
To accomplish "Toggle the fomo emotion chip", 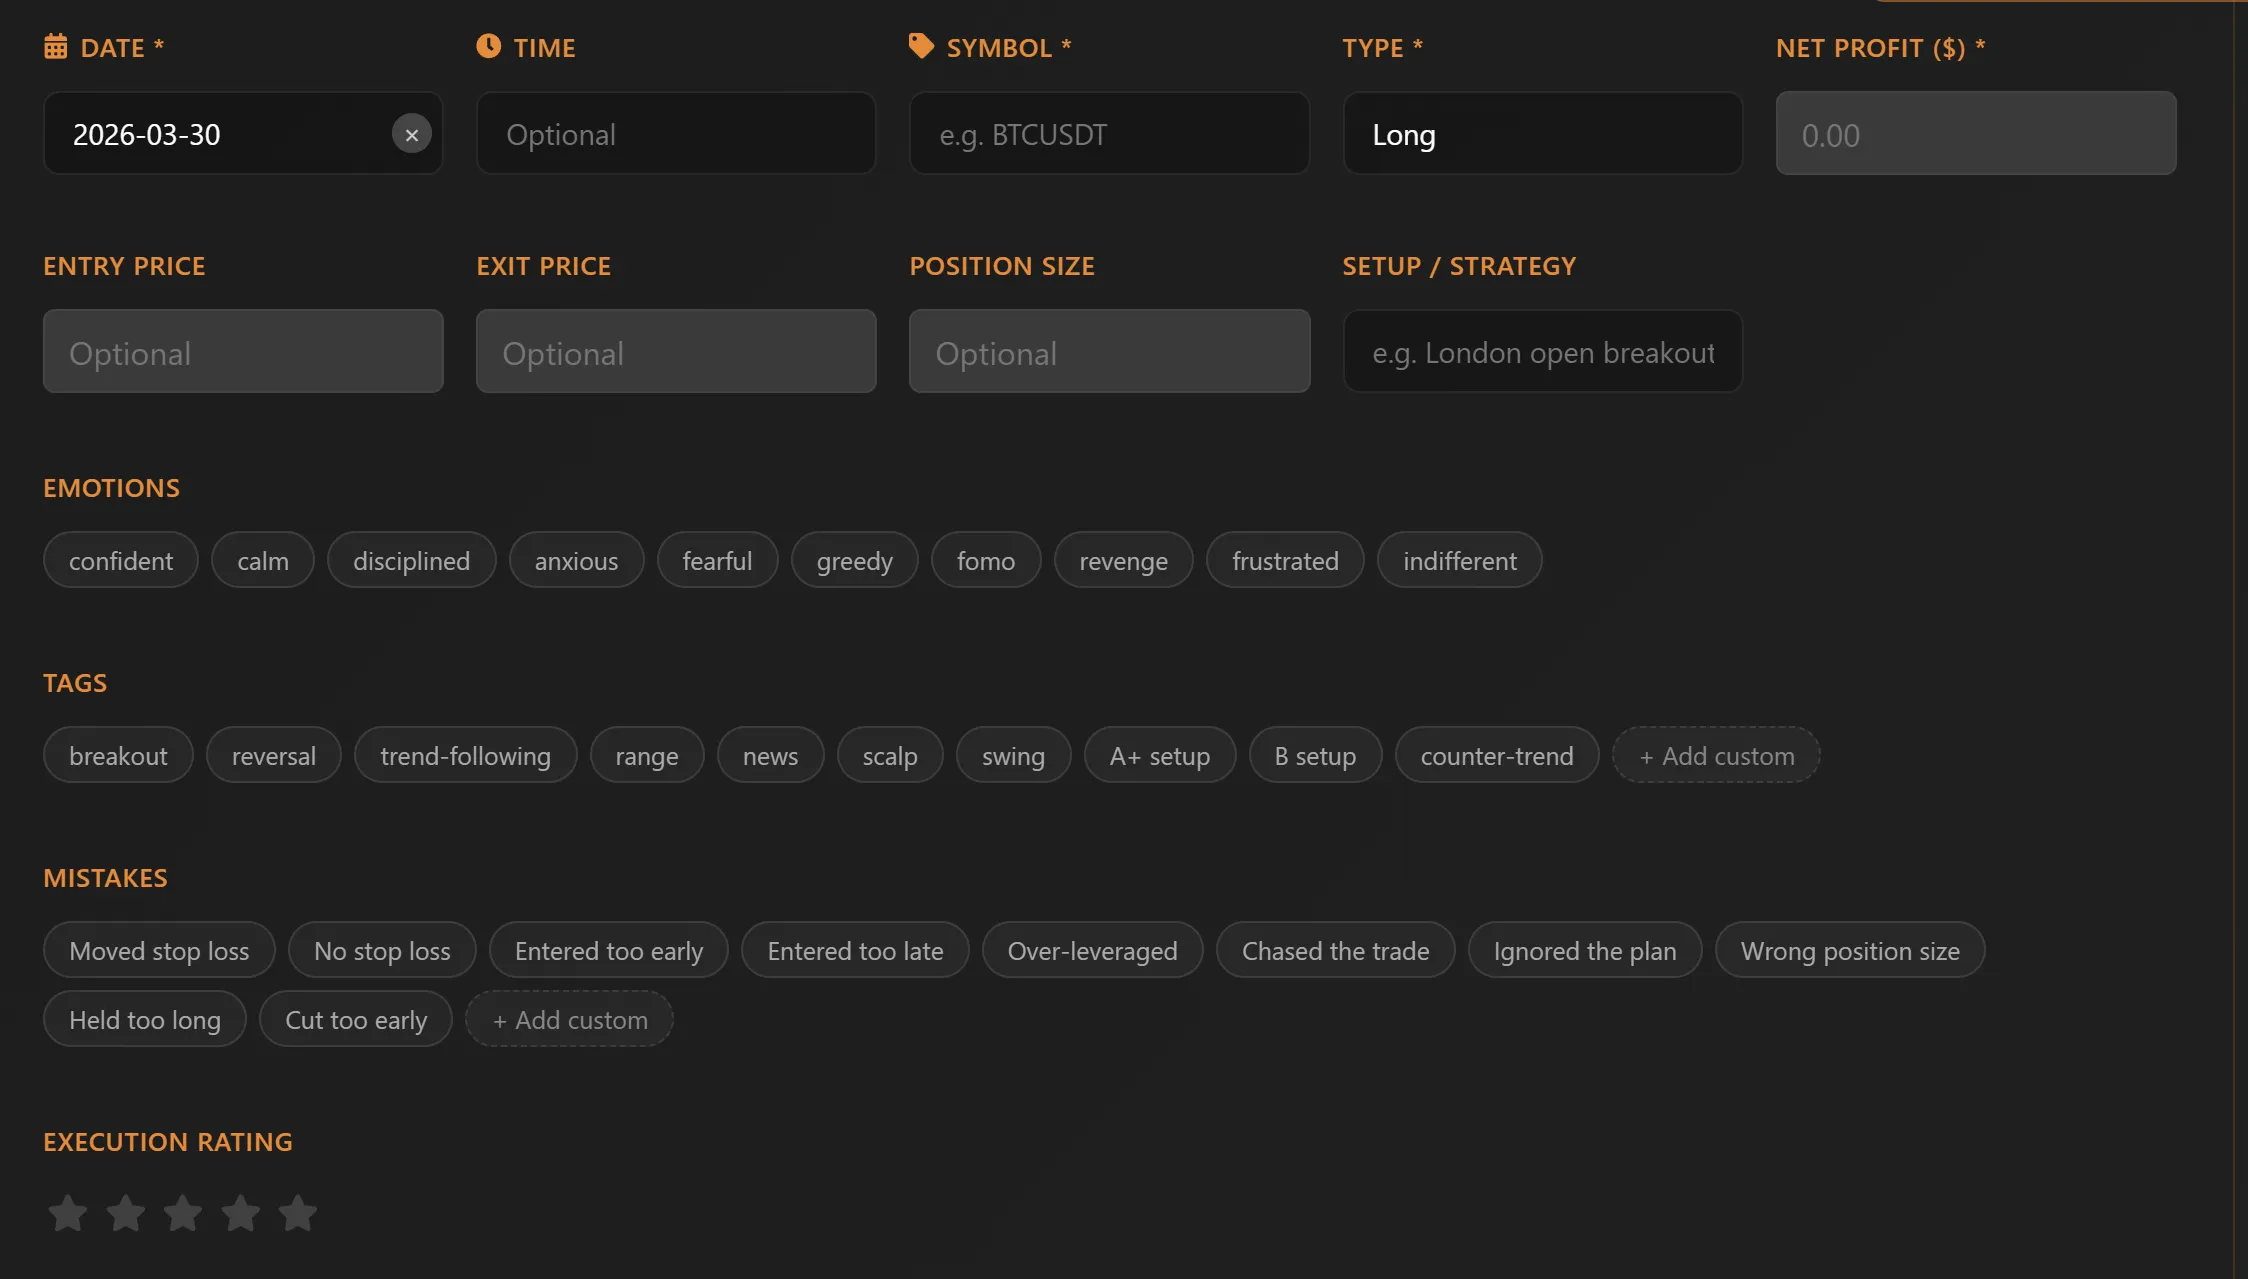I will [x=986, y=560].
